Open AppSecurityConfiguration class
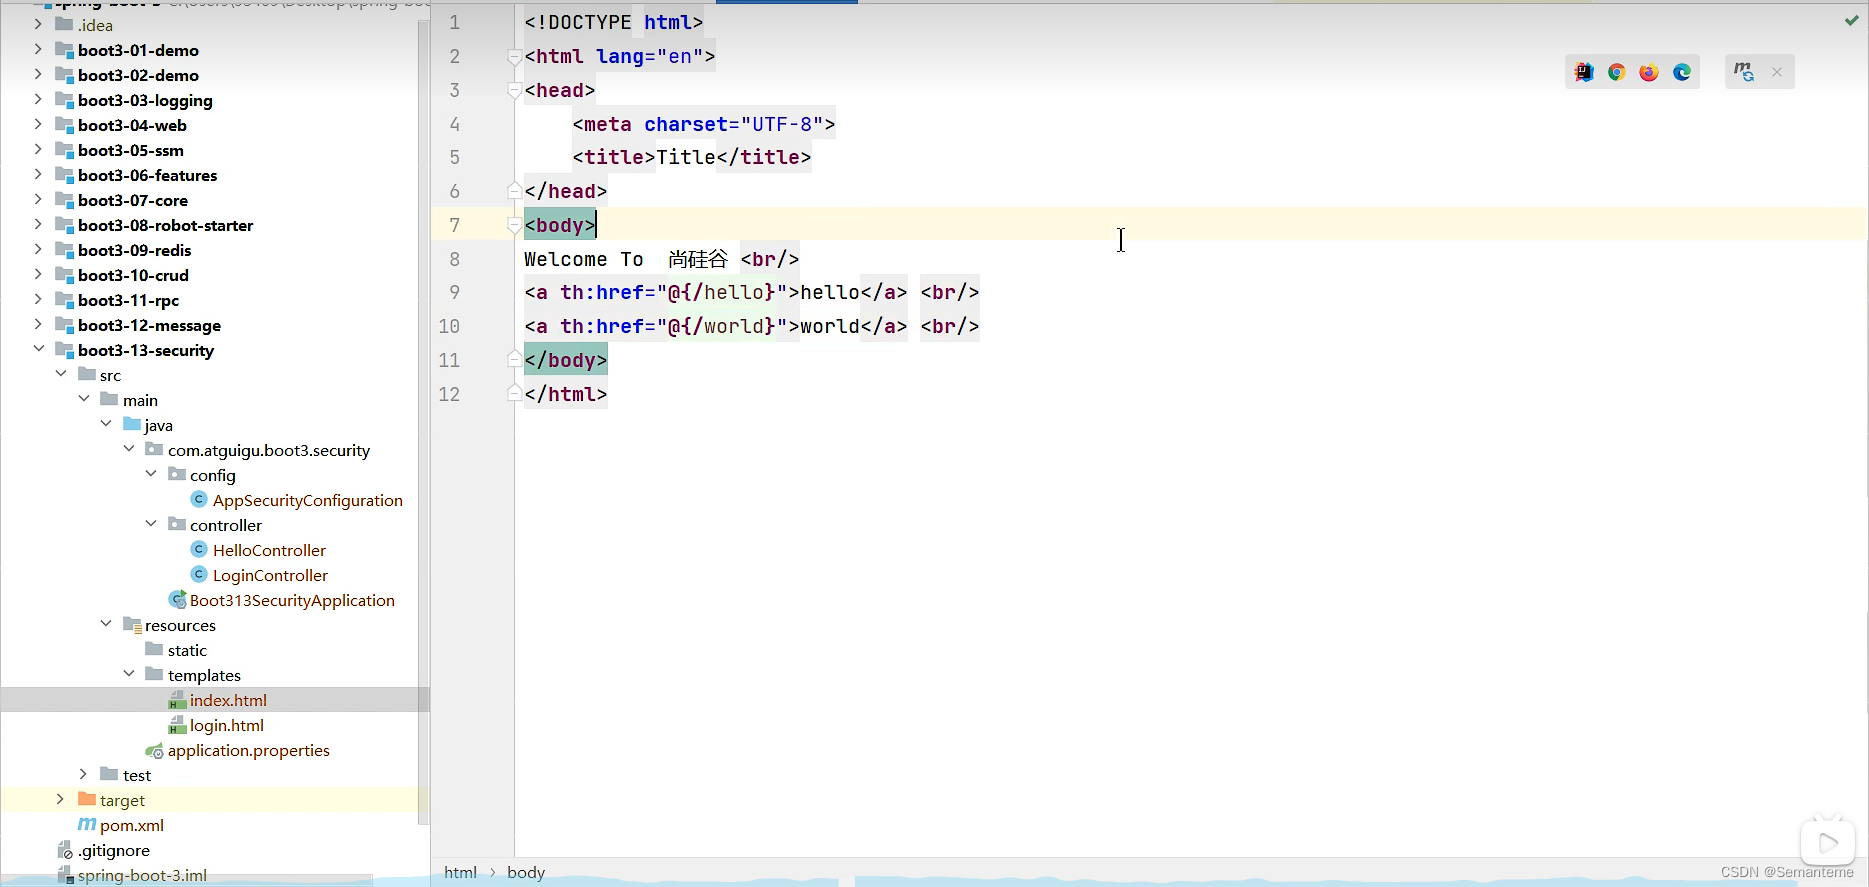Screen dimensions: 1869x887 click(x=308, y=500)
